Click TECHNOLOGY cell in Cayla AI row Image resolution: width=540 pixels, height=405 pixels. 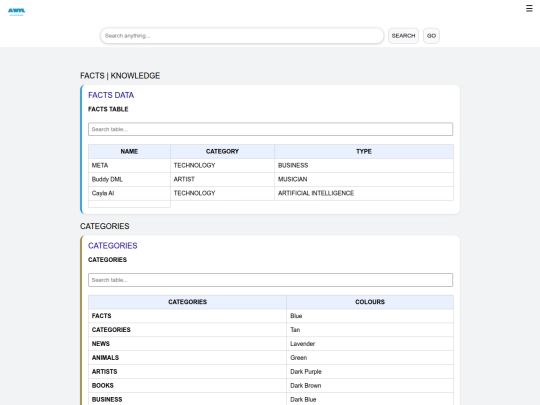[222, 193]
